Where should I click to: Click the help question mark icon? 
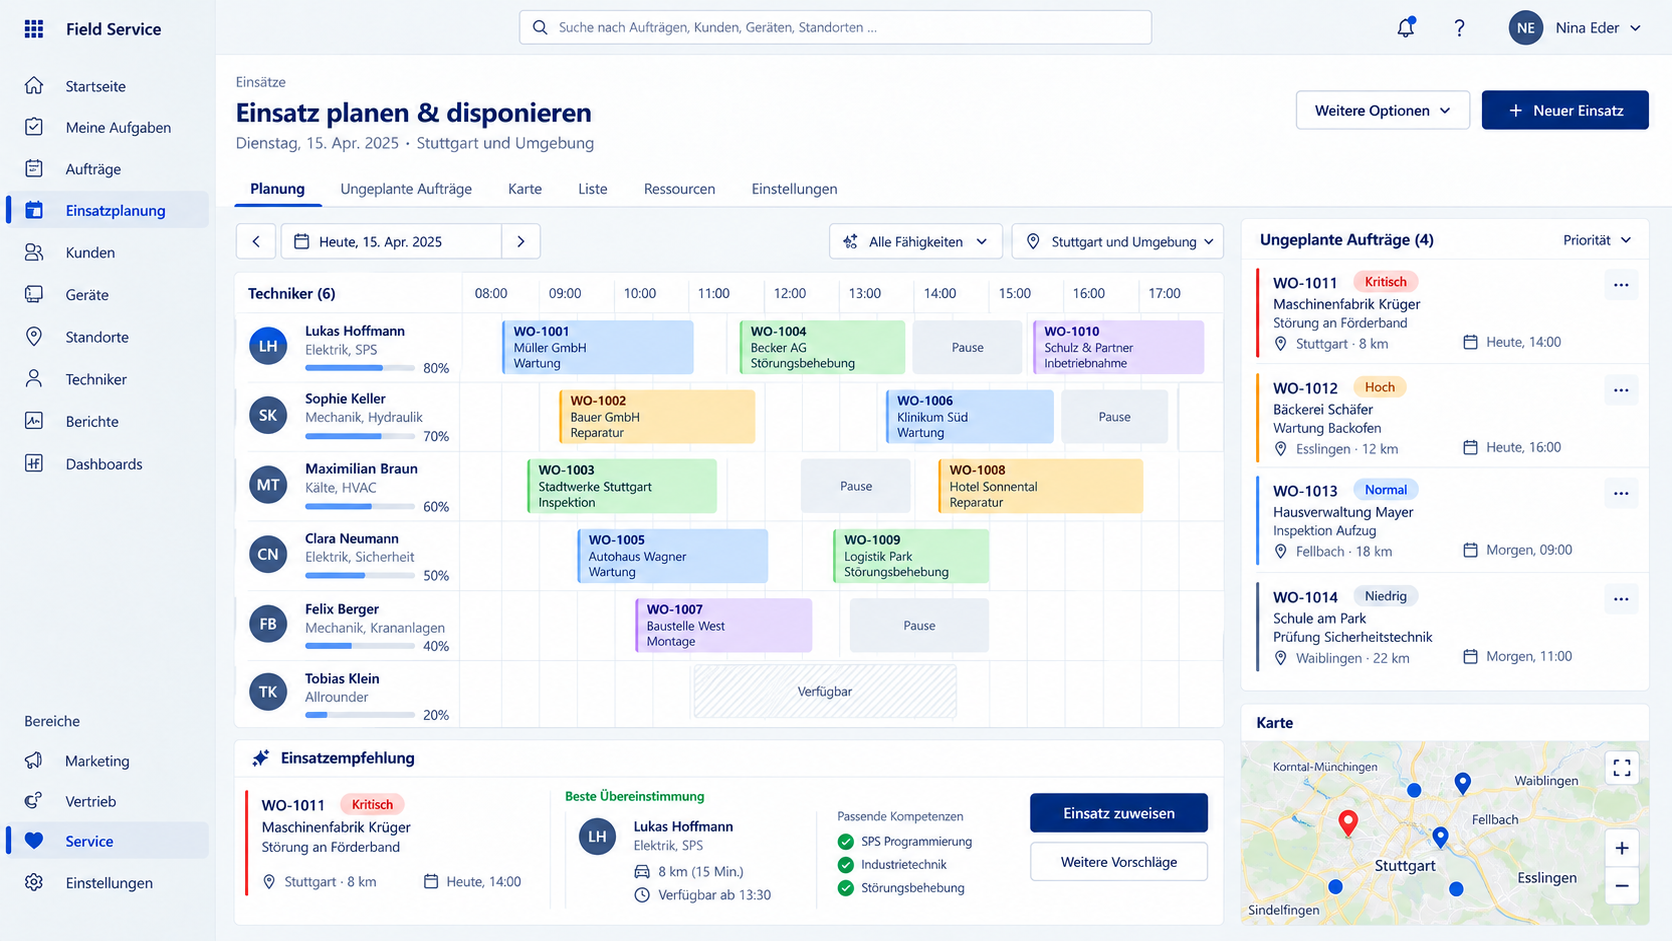pyautogui.click(x=1459, y=28)
